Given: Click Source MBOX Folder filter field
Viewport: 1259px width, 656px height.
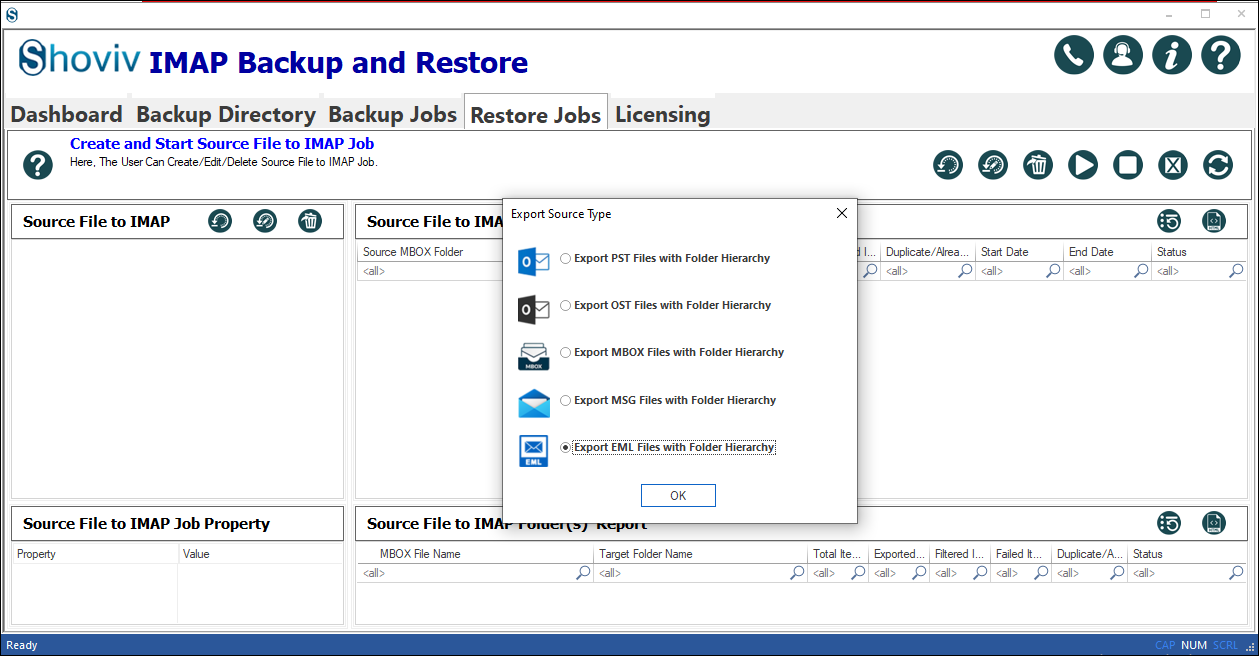Looking at the screenshot, I should (430, 271).
